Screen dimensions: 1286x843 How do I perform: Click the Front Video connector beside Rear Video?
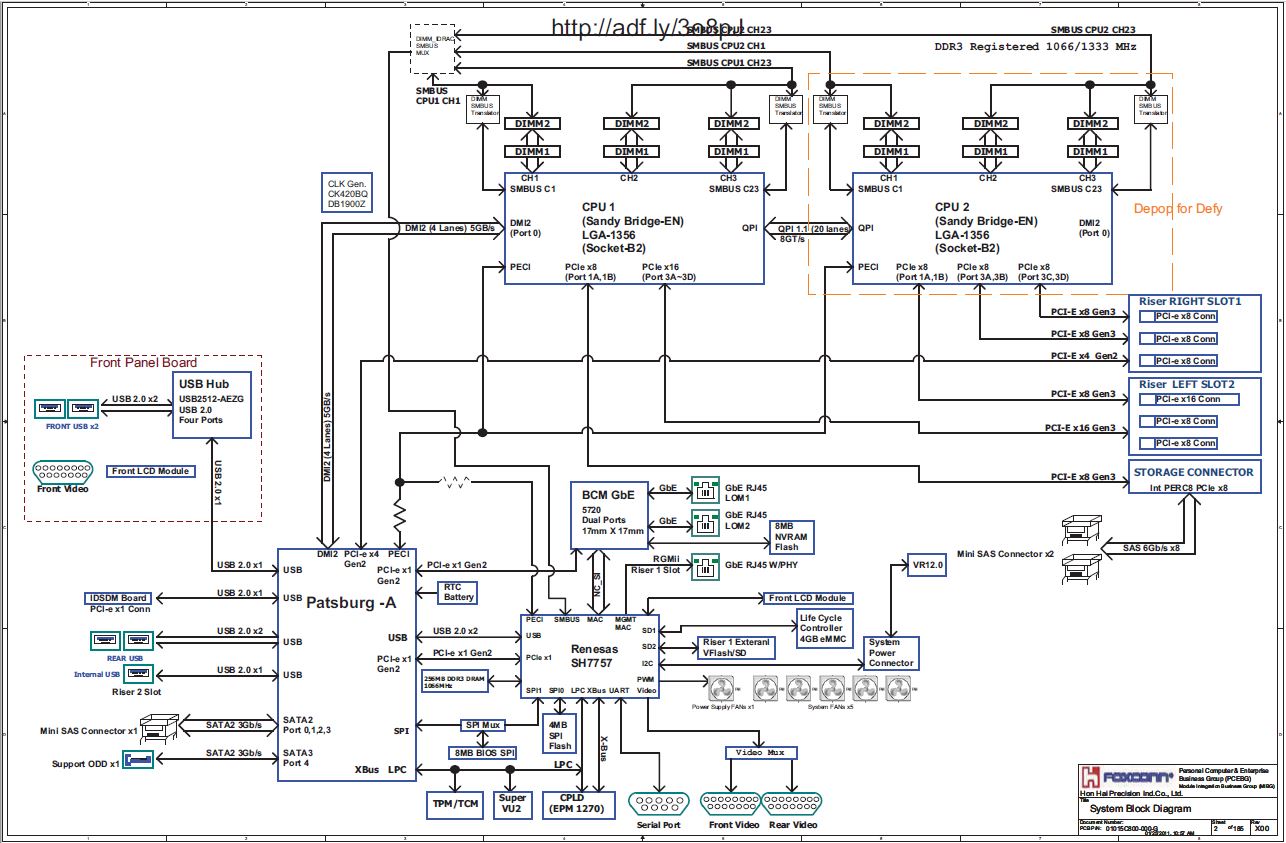(730, 804)
